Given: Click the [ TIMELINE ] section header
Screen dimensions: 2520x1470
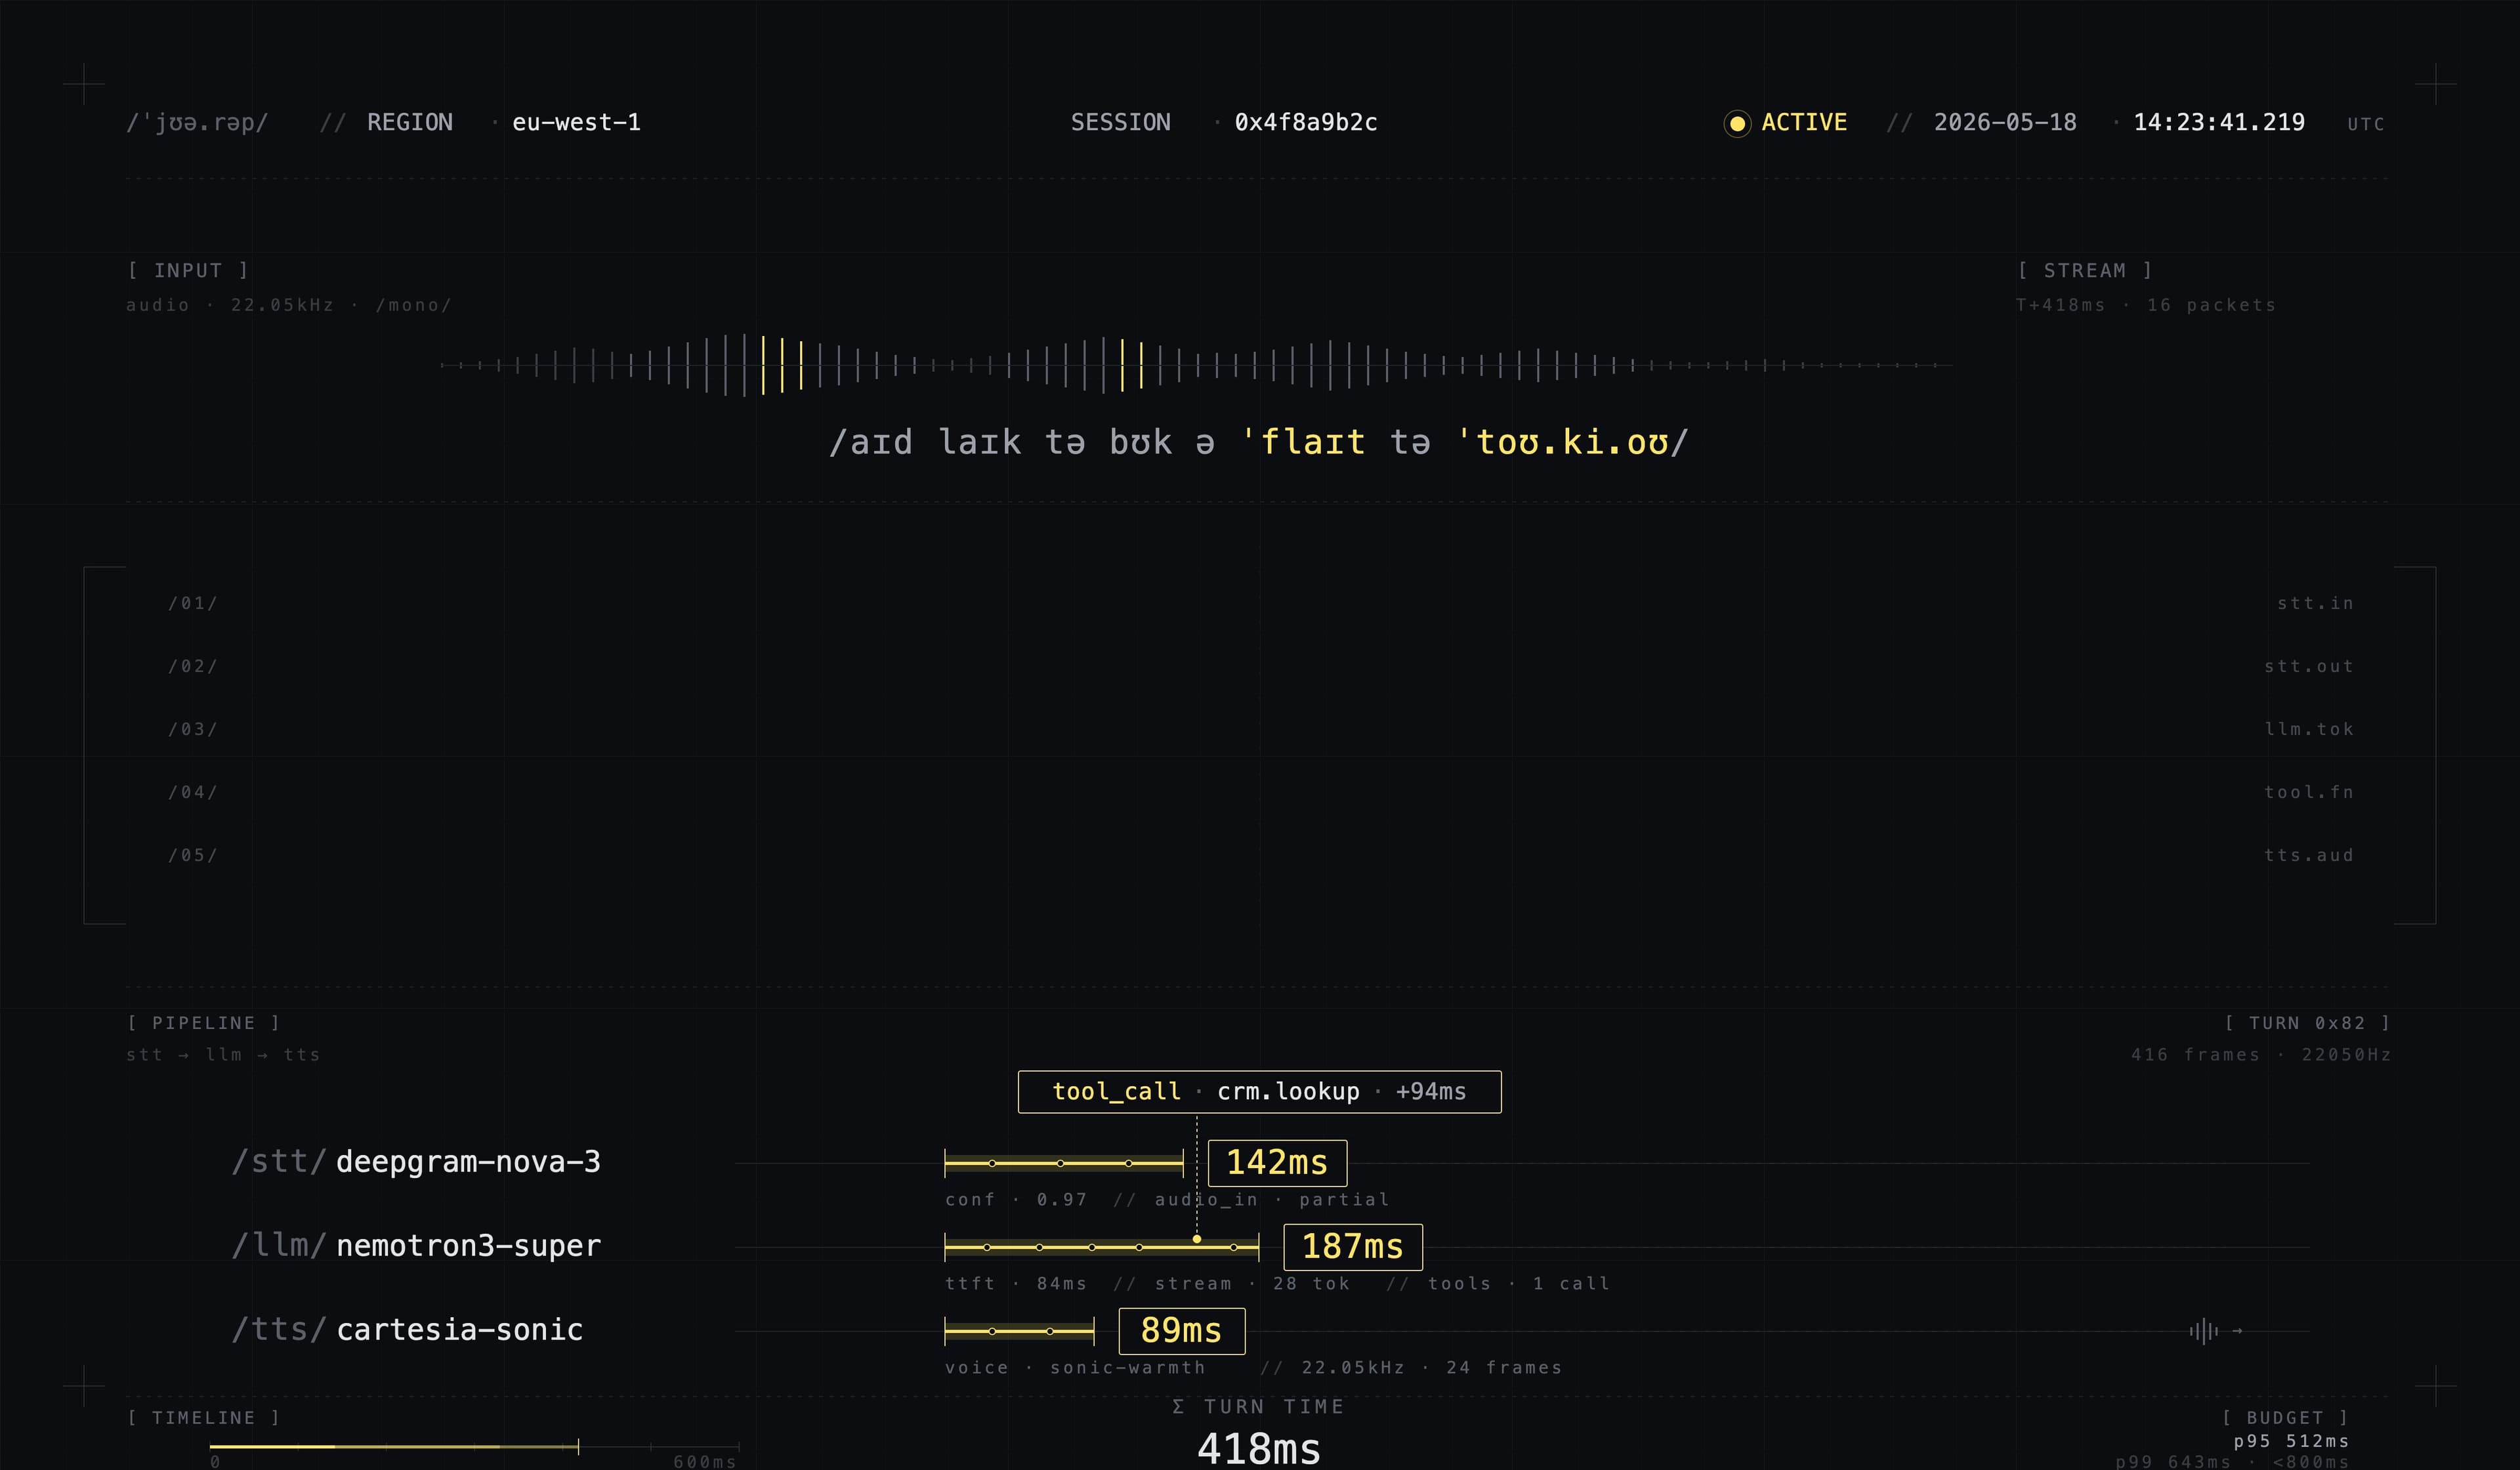Looking at the screenshot, I should tap(204, 1418).
